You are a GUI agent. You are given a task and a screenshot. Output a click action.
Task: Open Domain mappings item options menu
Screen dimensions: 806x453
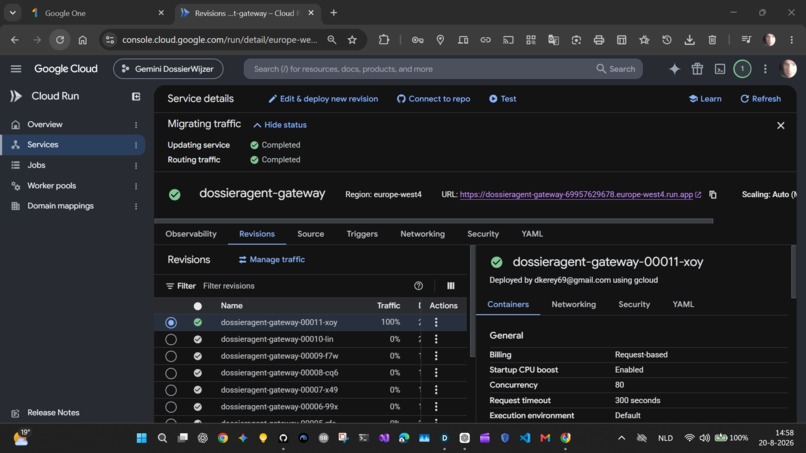tap(136, 206)
